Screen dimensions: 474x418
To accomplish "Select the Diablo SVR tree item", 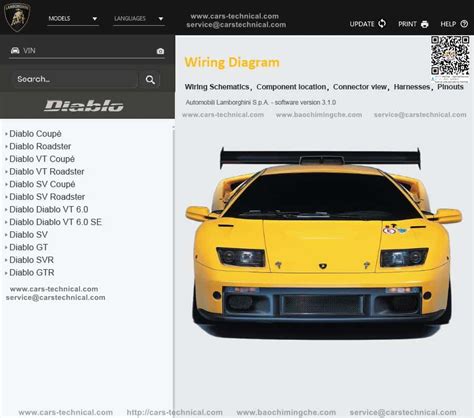I will point(31,260).
